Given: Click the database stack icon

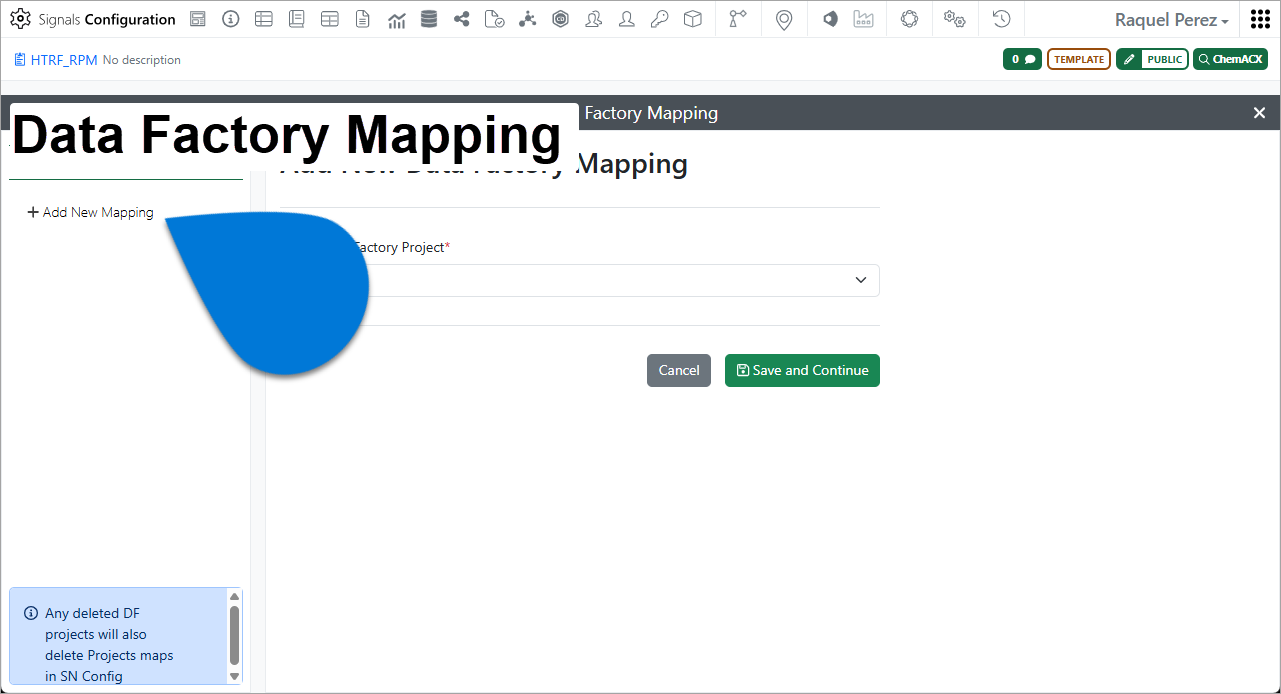Looking at the screenshot, I should click(429, 19).
